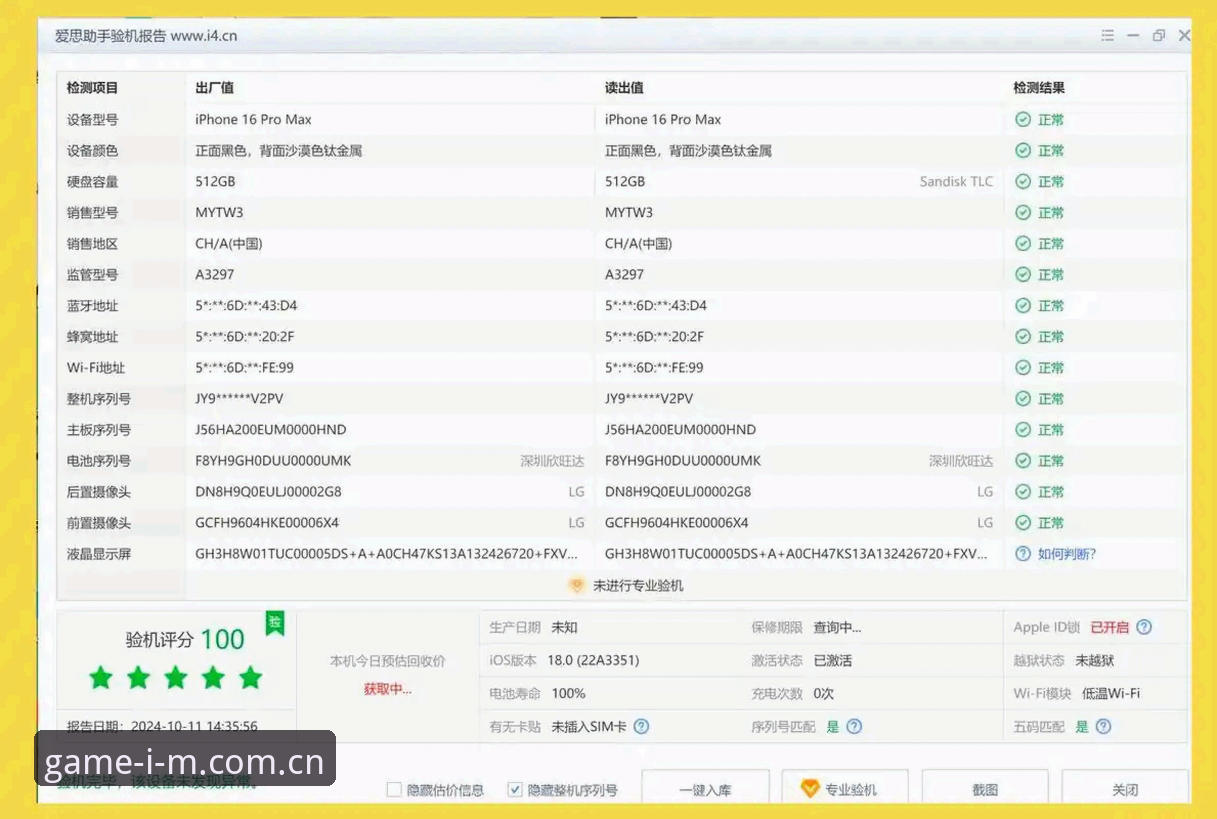Click the green check icon in 整机序列号 row
This screenshot has height=819, width=1217.
tap(1023, 398)
